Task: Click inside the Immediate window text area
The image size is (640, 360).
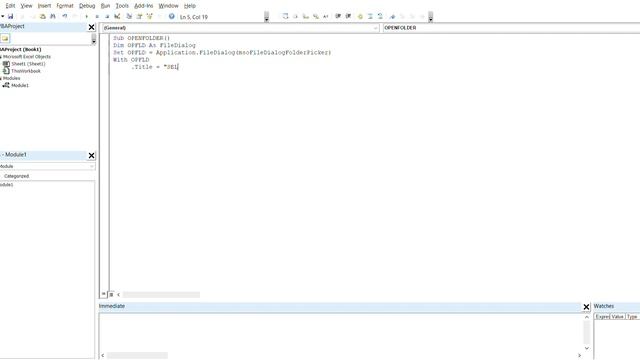Action: (x=341, y=333)
